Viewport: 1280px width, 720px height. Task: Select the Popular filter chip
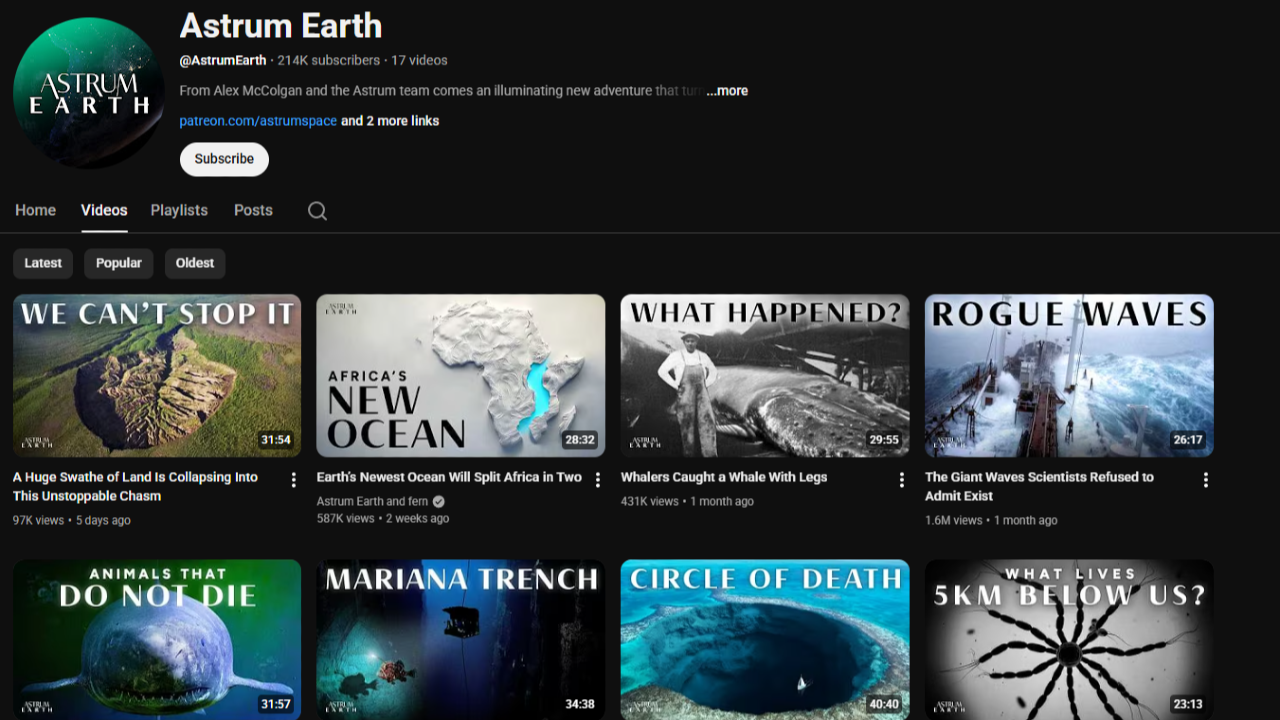118,263
